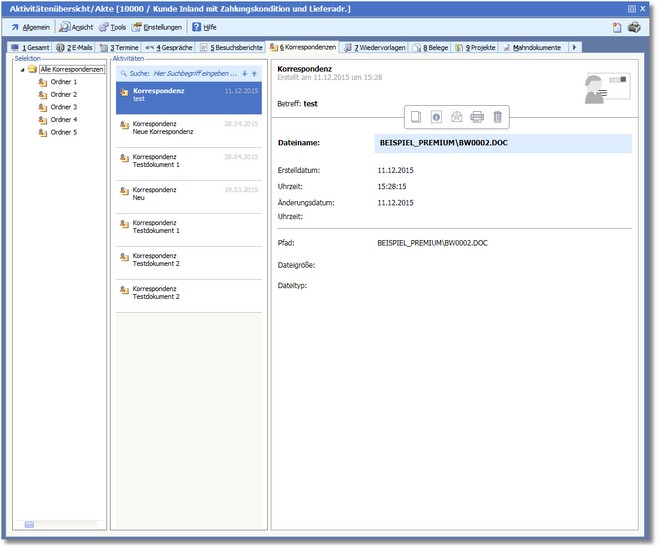Click the blue info icon in detail toolbar
Screen dimensions: 658x548
436,117
